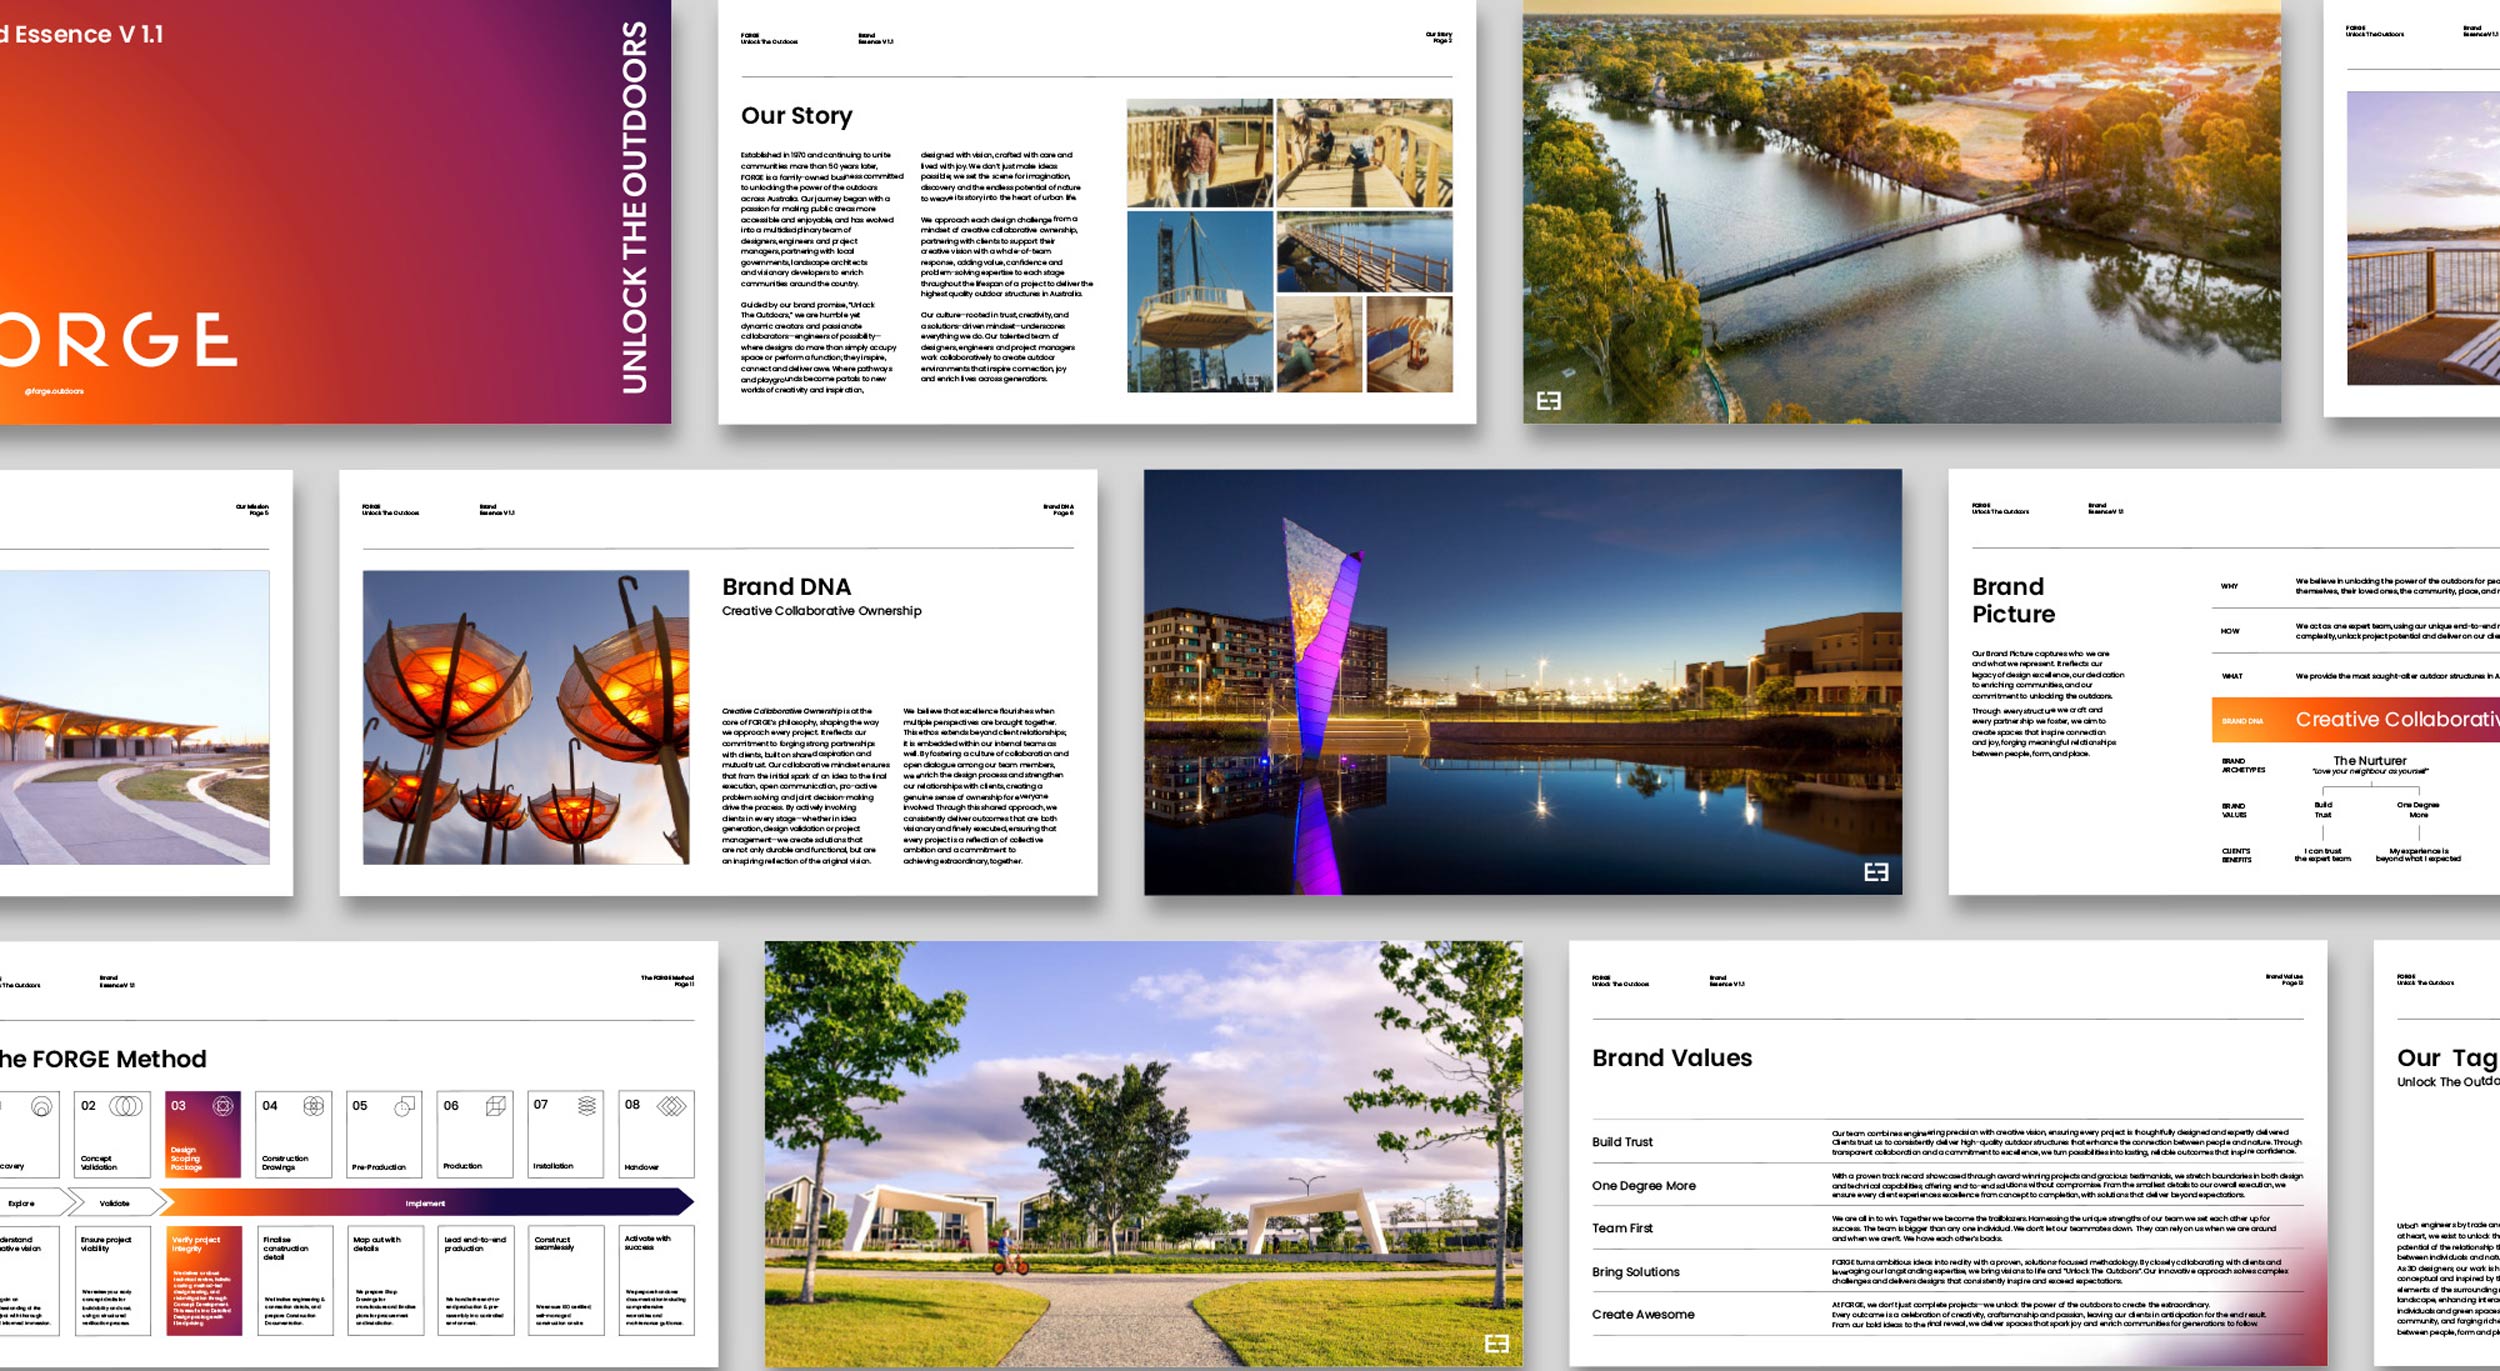The image size is (2500, 1371).
Task: Click the concentric circles icon on card 01
Action: [x=41, y=1106]
